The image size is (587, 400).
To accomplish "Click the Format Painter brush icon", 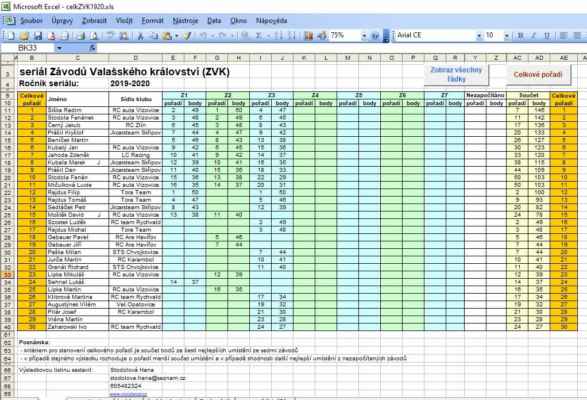I will pos(187,36).
